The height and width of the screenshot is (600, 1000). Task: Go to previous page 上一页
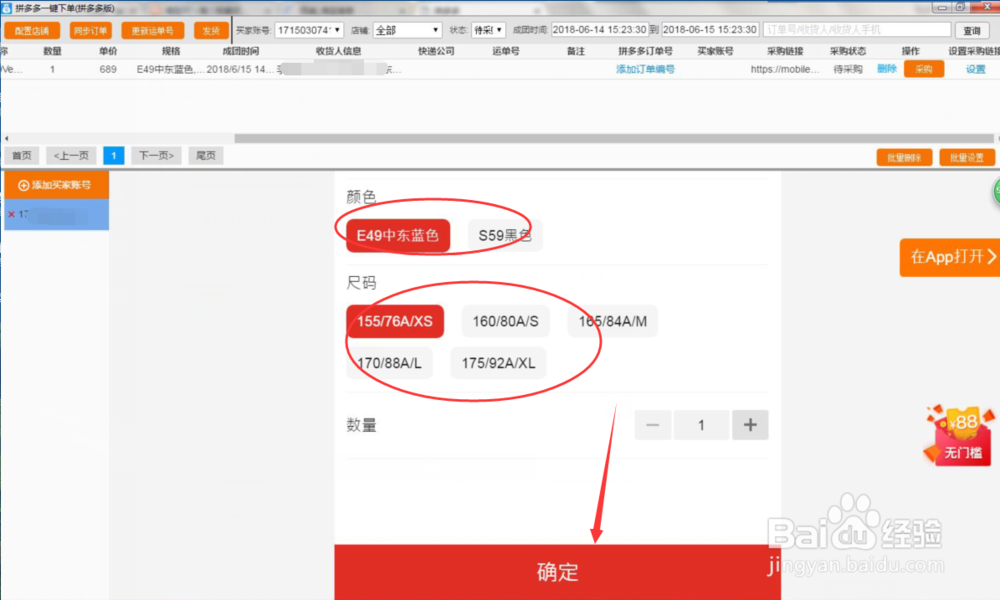click(x=71, y=156)
